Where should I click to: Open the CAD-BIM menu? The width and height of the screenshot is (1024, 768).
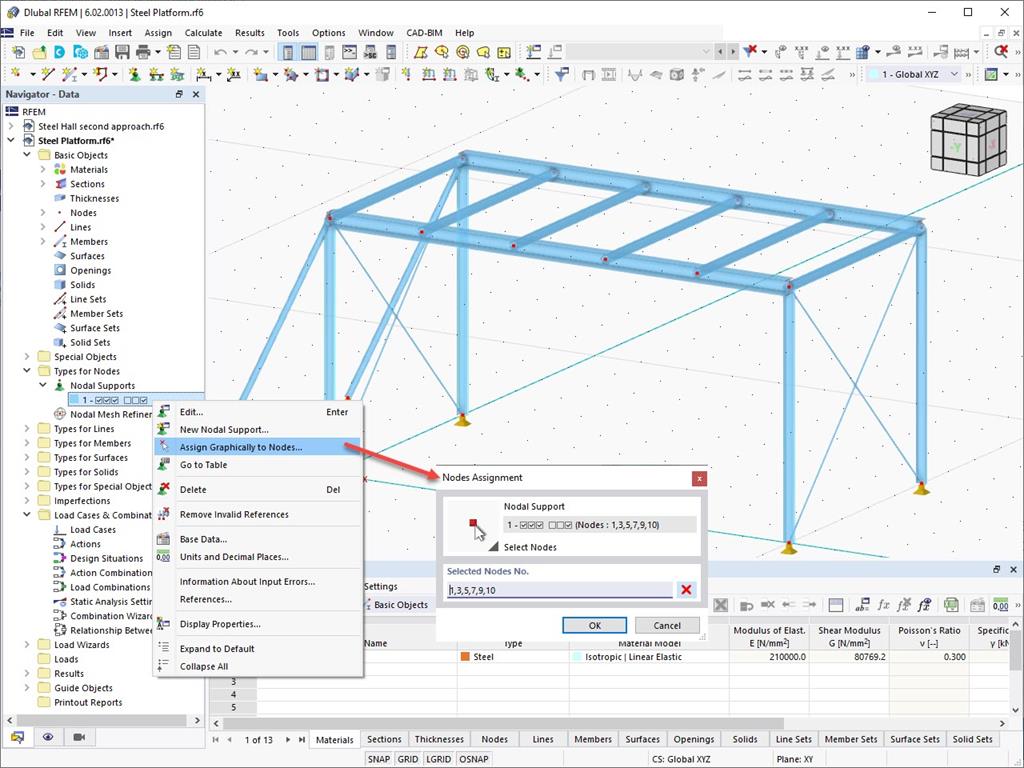pos(424,33)
